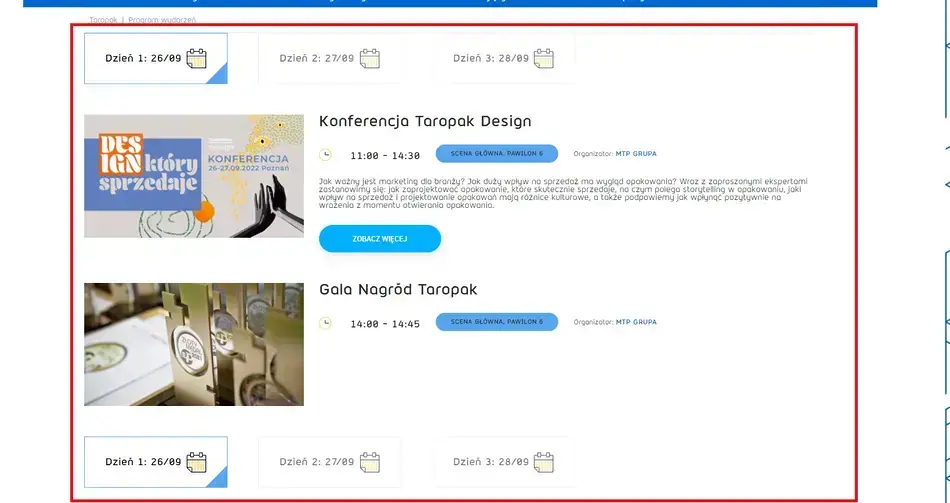Image resolution: width=950 pixels, height=503 pixels.
Task: Click clock icon beside 11:00 - 14:30
Action: click(x=325, y=155)
